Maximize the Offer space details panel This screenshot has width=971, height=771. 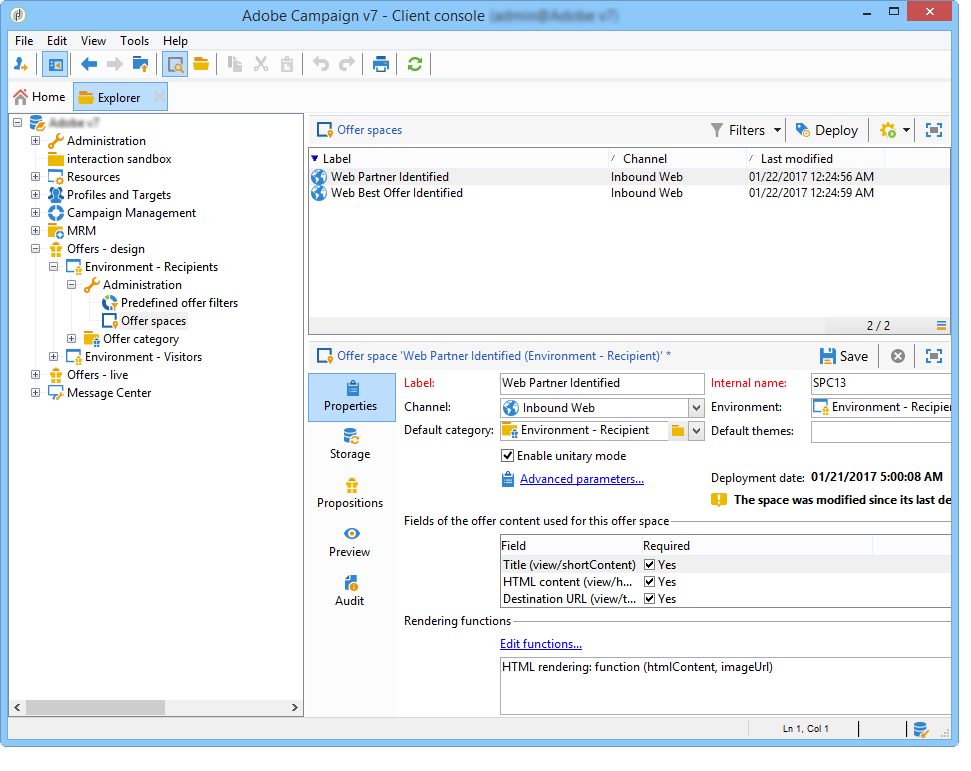pyautogui.click(x=934, y=356)
